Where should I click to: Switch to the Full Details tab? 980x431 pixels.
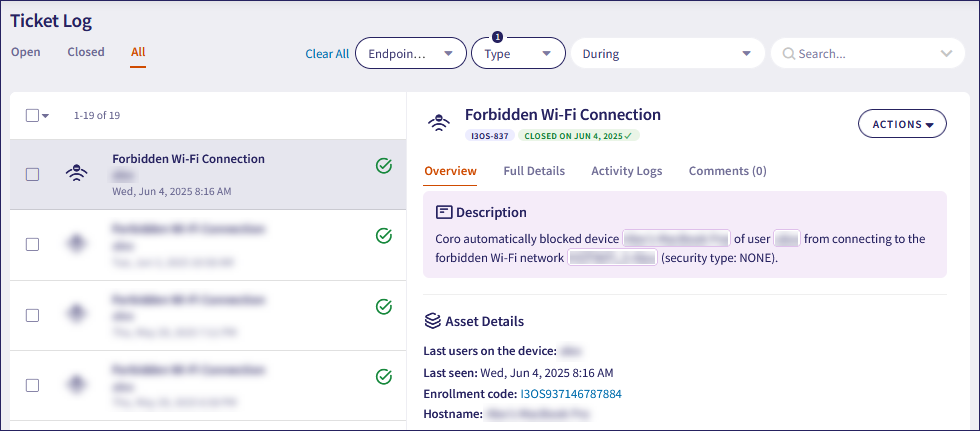[x=534, y=171]
